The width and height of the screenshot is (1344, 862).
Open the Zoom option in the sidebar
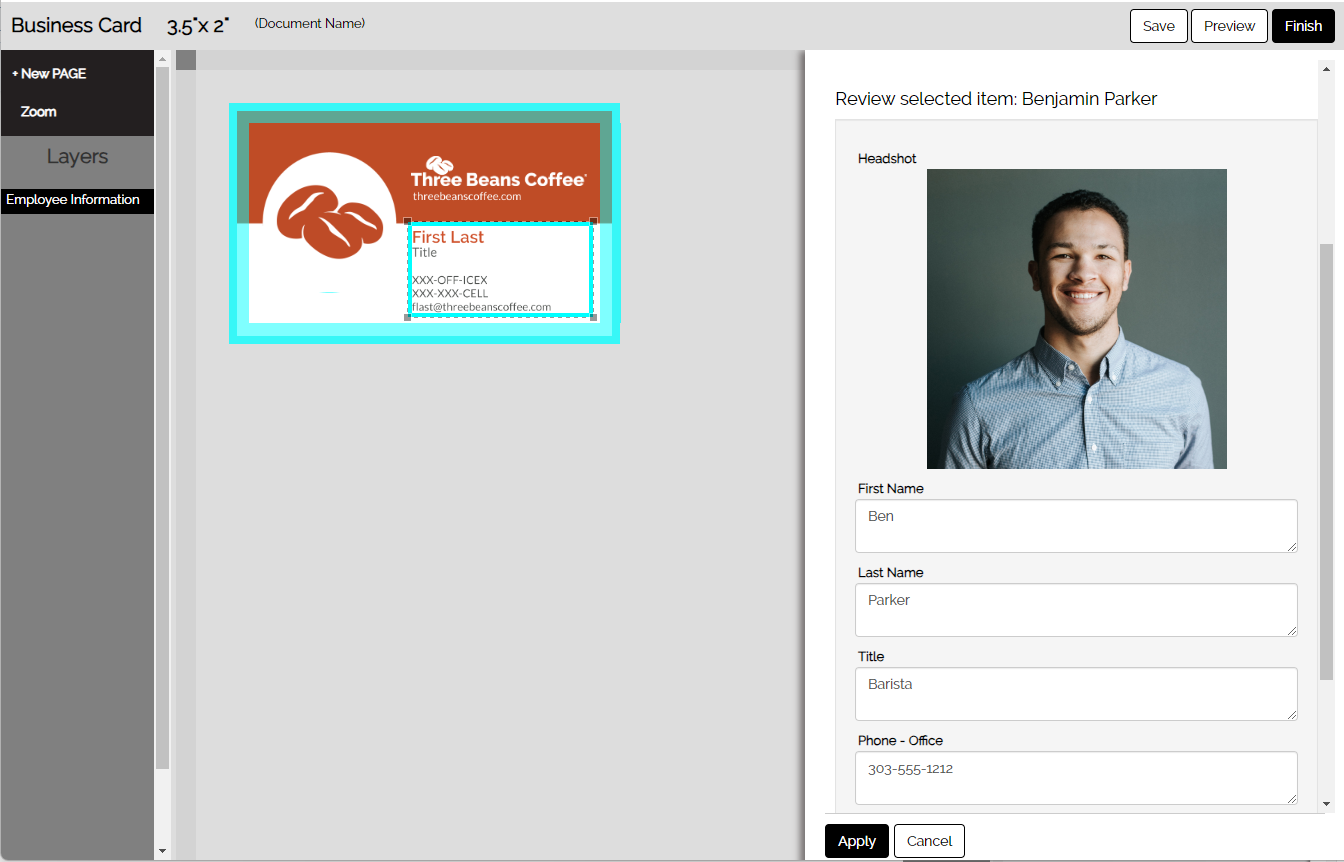click(38, 112)
